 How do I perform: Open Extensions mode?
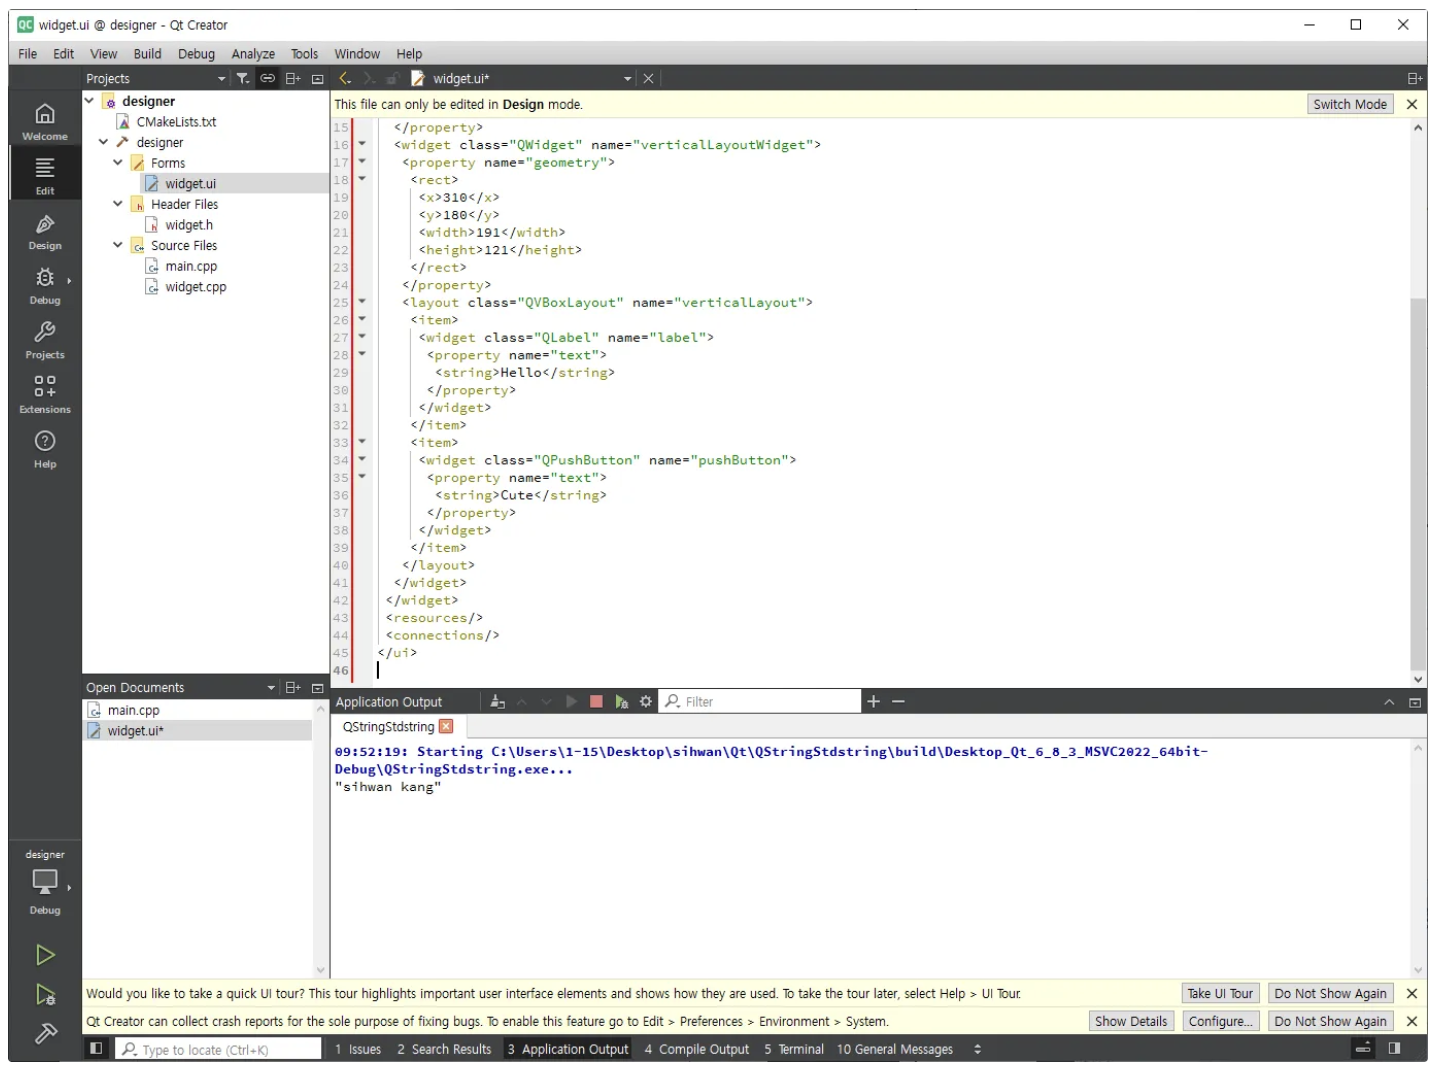pos(45,395)
